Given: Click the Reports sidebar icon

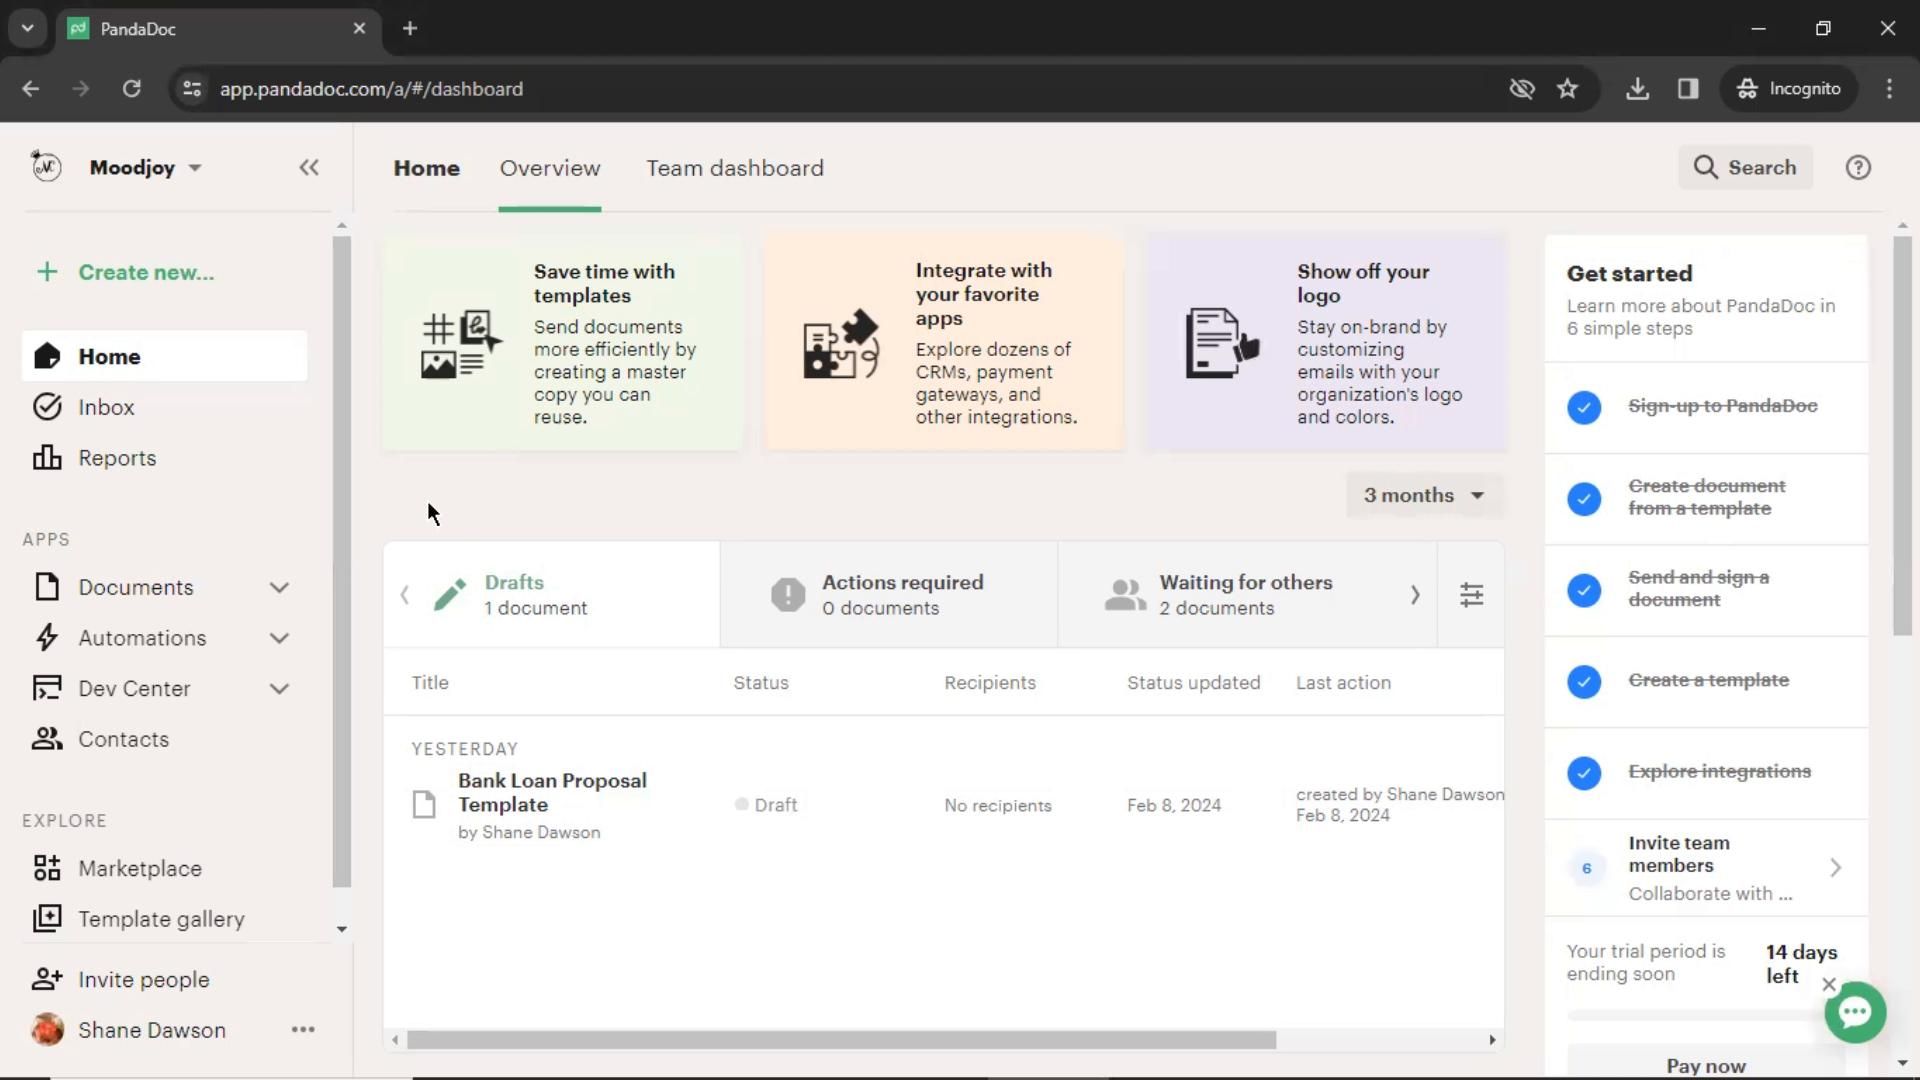Looking at the screenshot, I should 46,458.
